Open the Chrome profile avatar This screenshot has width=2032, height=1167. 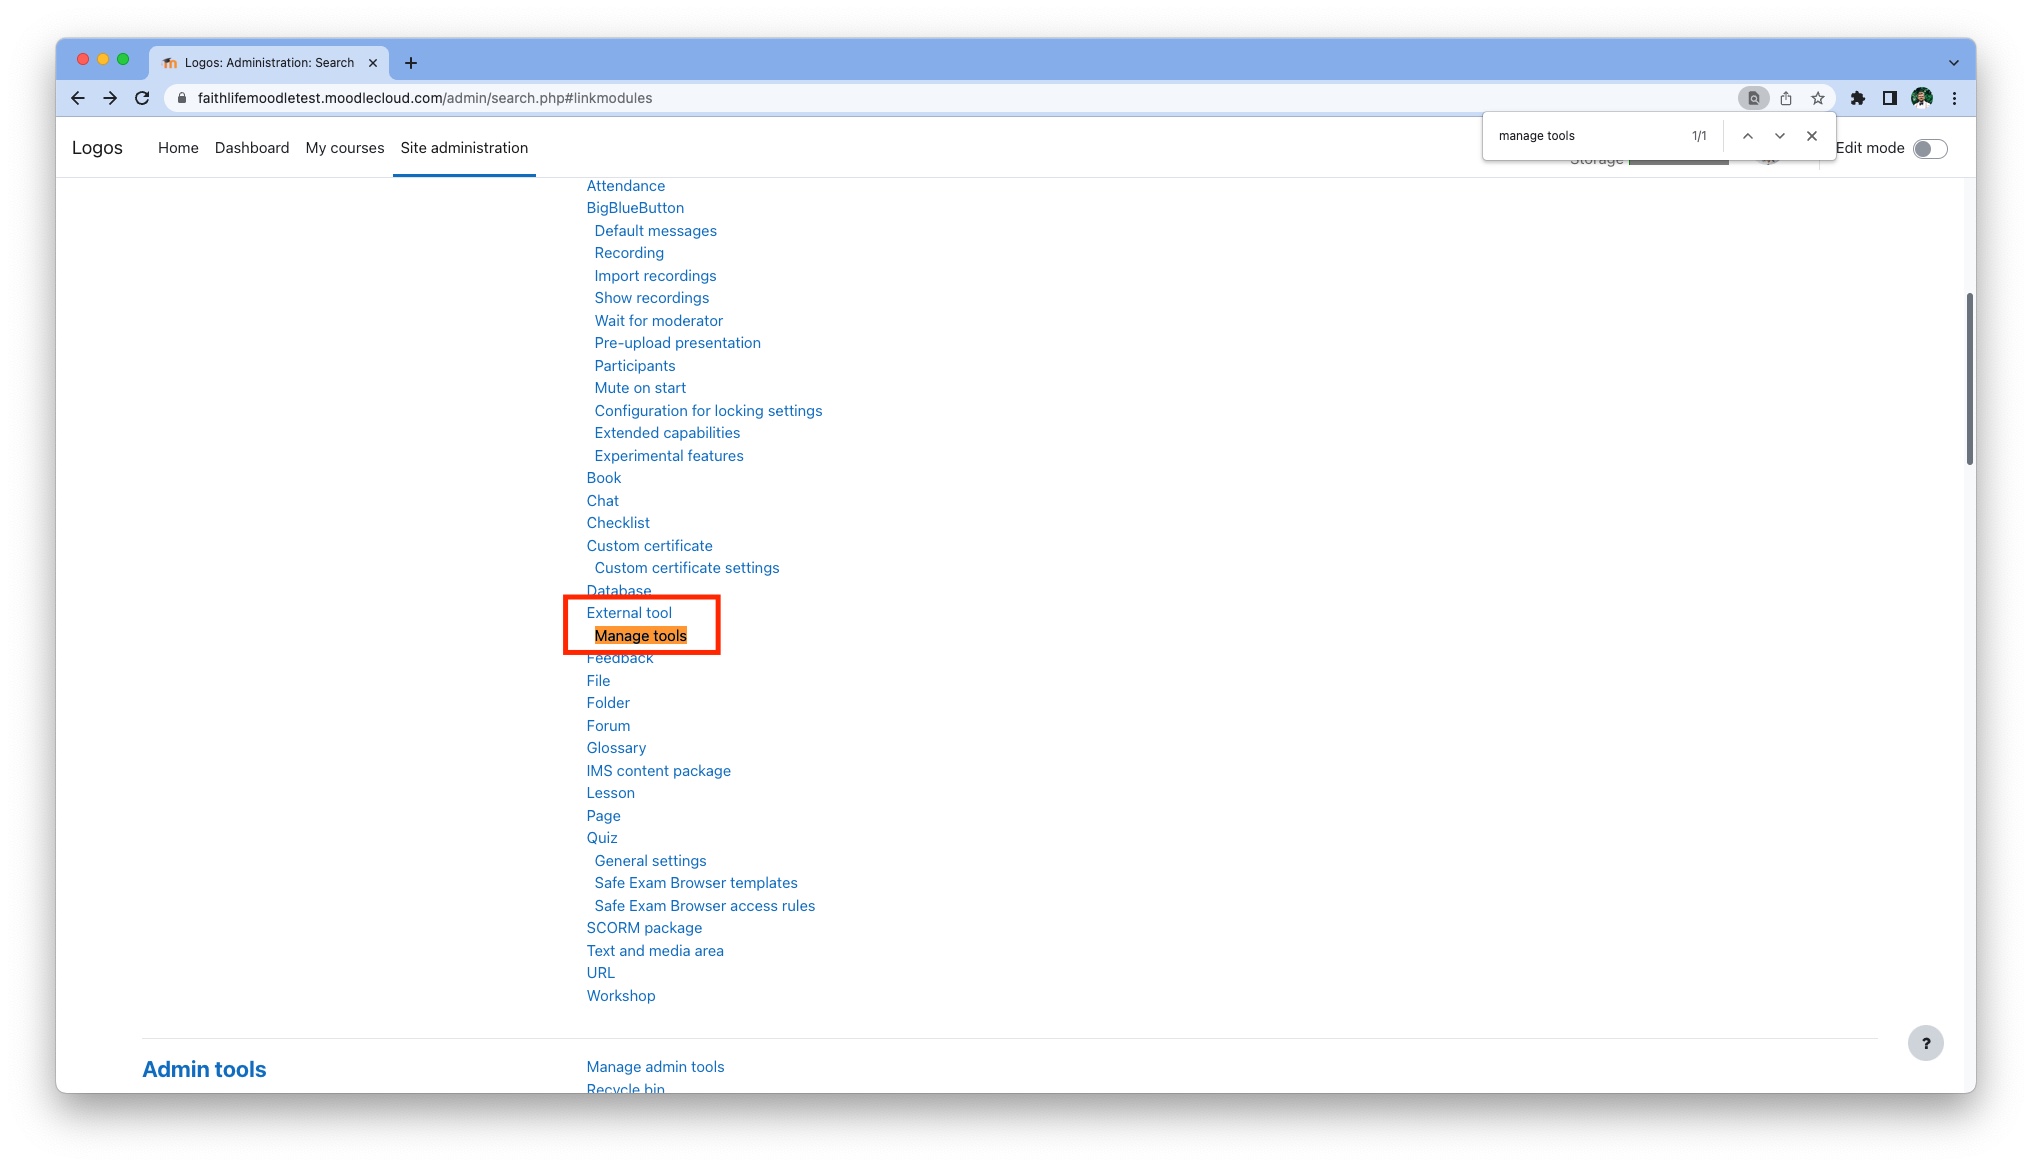pyautogui.click(x=1923, y=98)
